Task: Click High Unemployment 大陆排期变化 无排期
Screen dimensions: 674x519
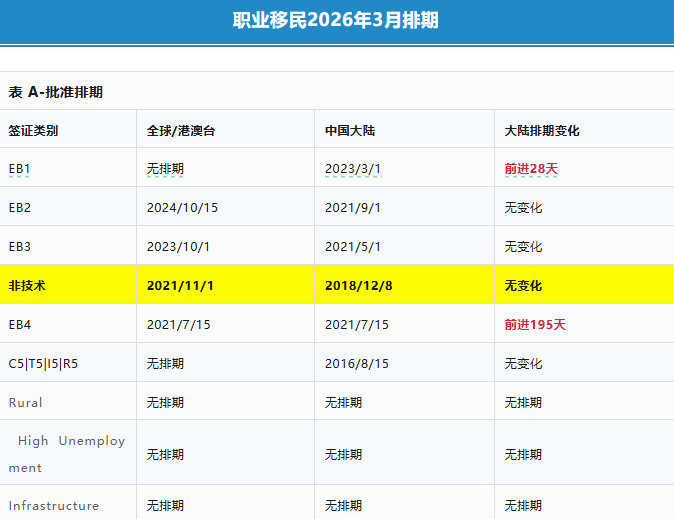Action: pyautogui.click(x=523, y=455)
